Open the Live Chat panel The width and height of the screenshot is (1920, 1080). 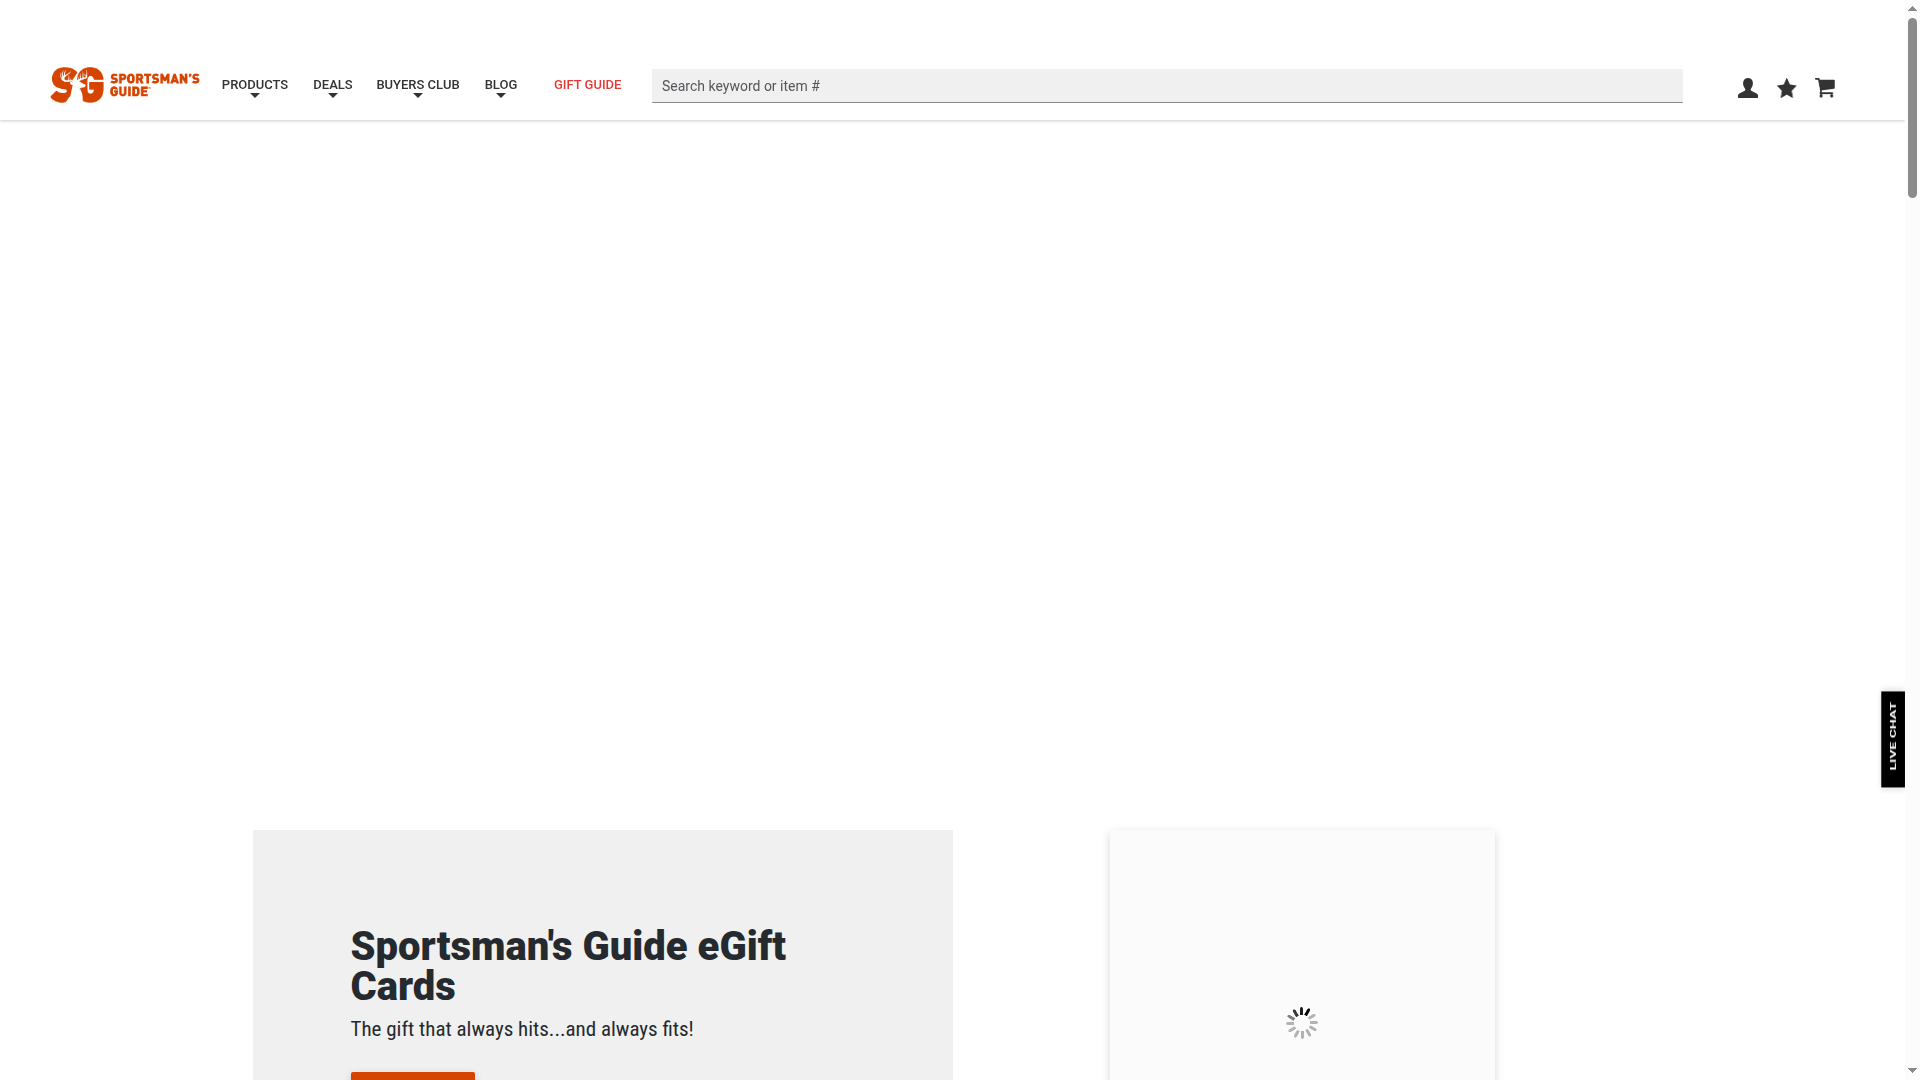[x=1893, y=738]
